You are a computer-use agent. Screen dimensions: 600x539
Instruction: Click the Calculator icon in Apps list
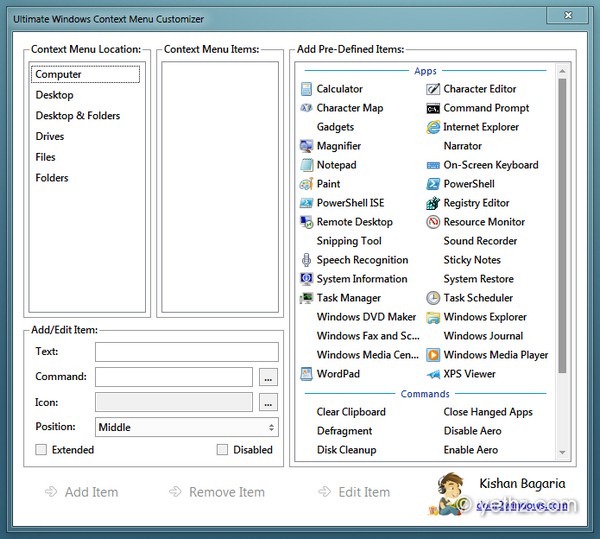(x=306, y=89)
